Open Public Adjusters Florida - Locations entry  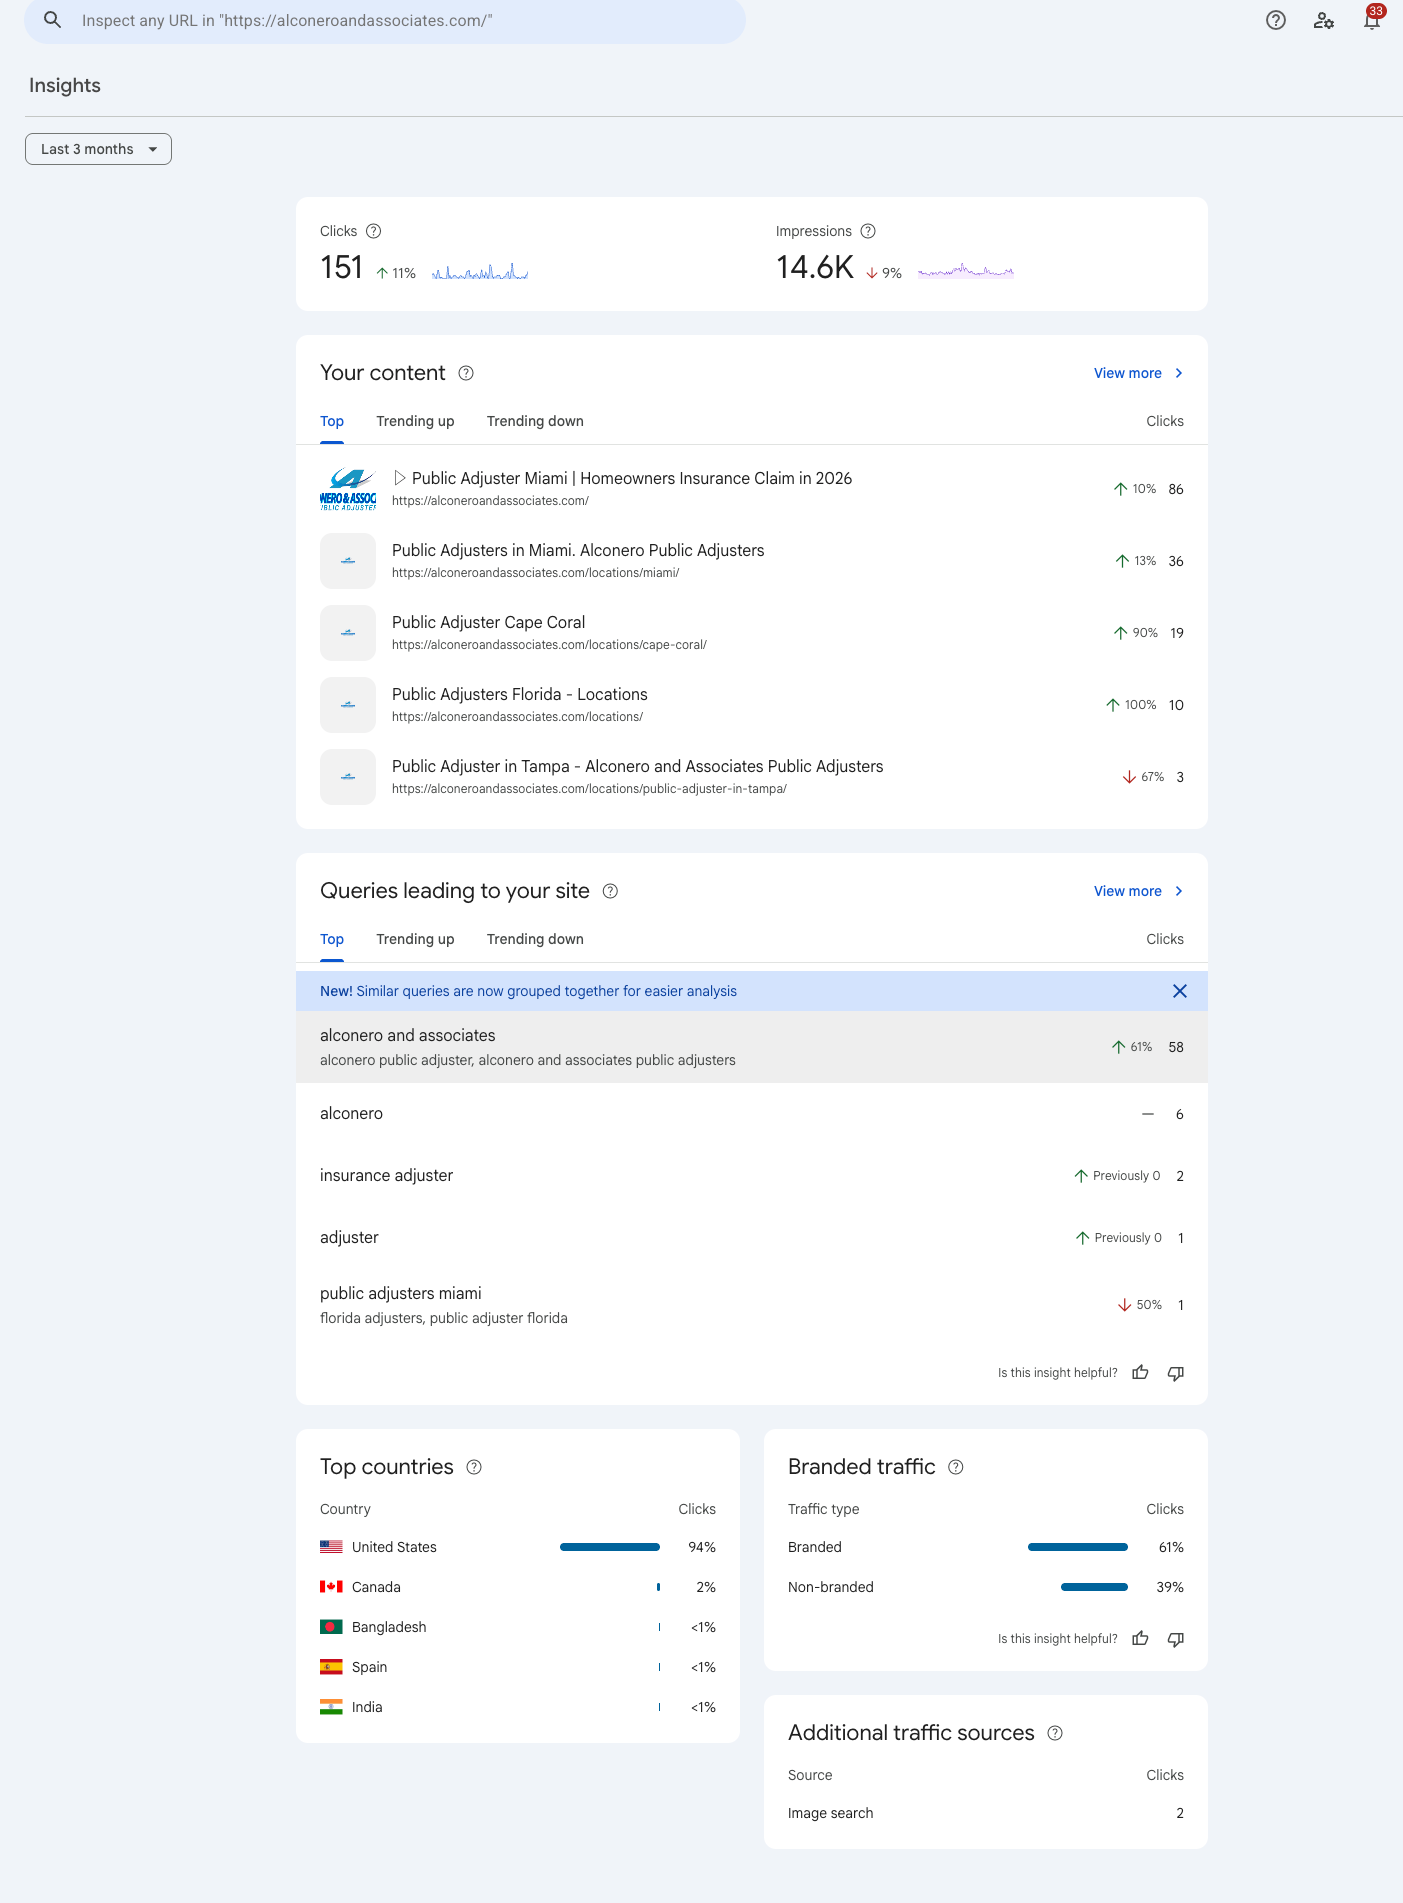(x=752, y=705)
